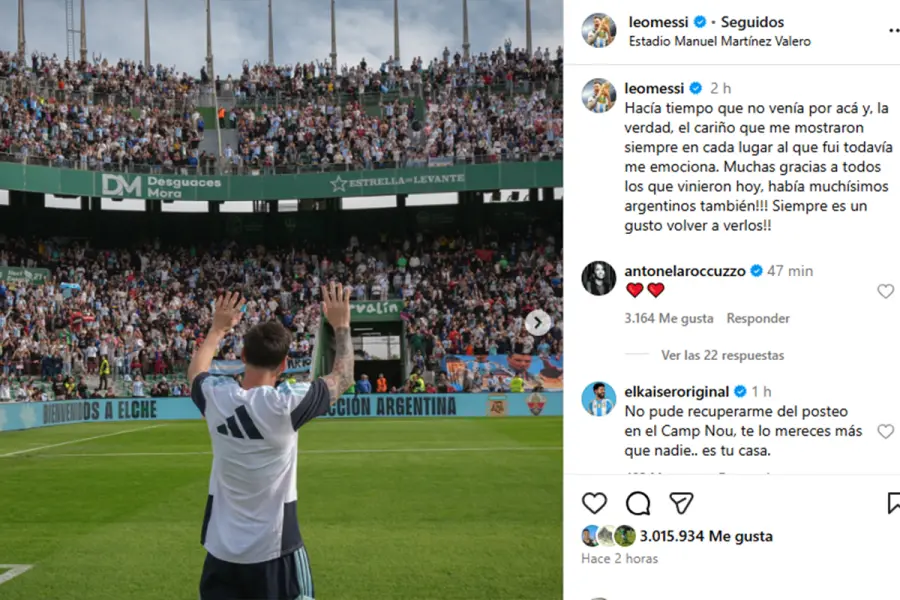Viewport: 900px width, 600px height.
Task: Open antonelaroccuzzo's profile avatar
Action: point(599,278)
